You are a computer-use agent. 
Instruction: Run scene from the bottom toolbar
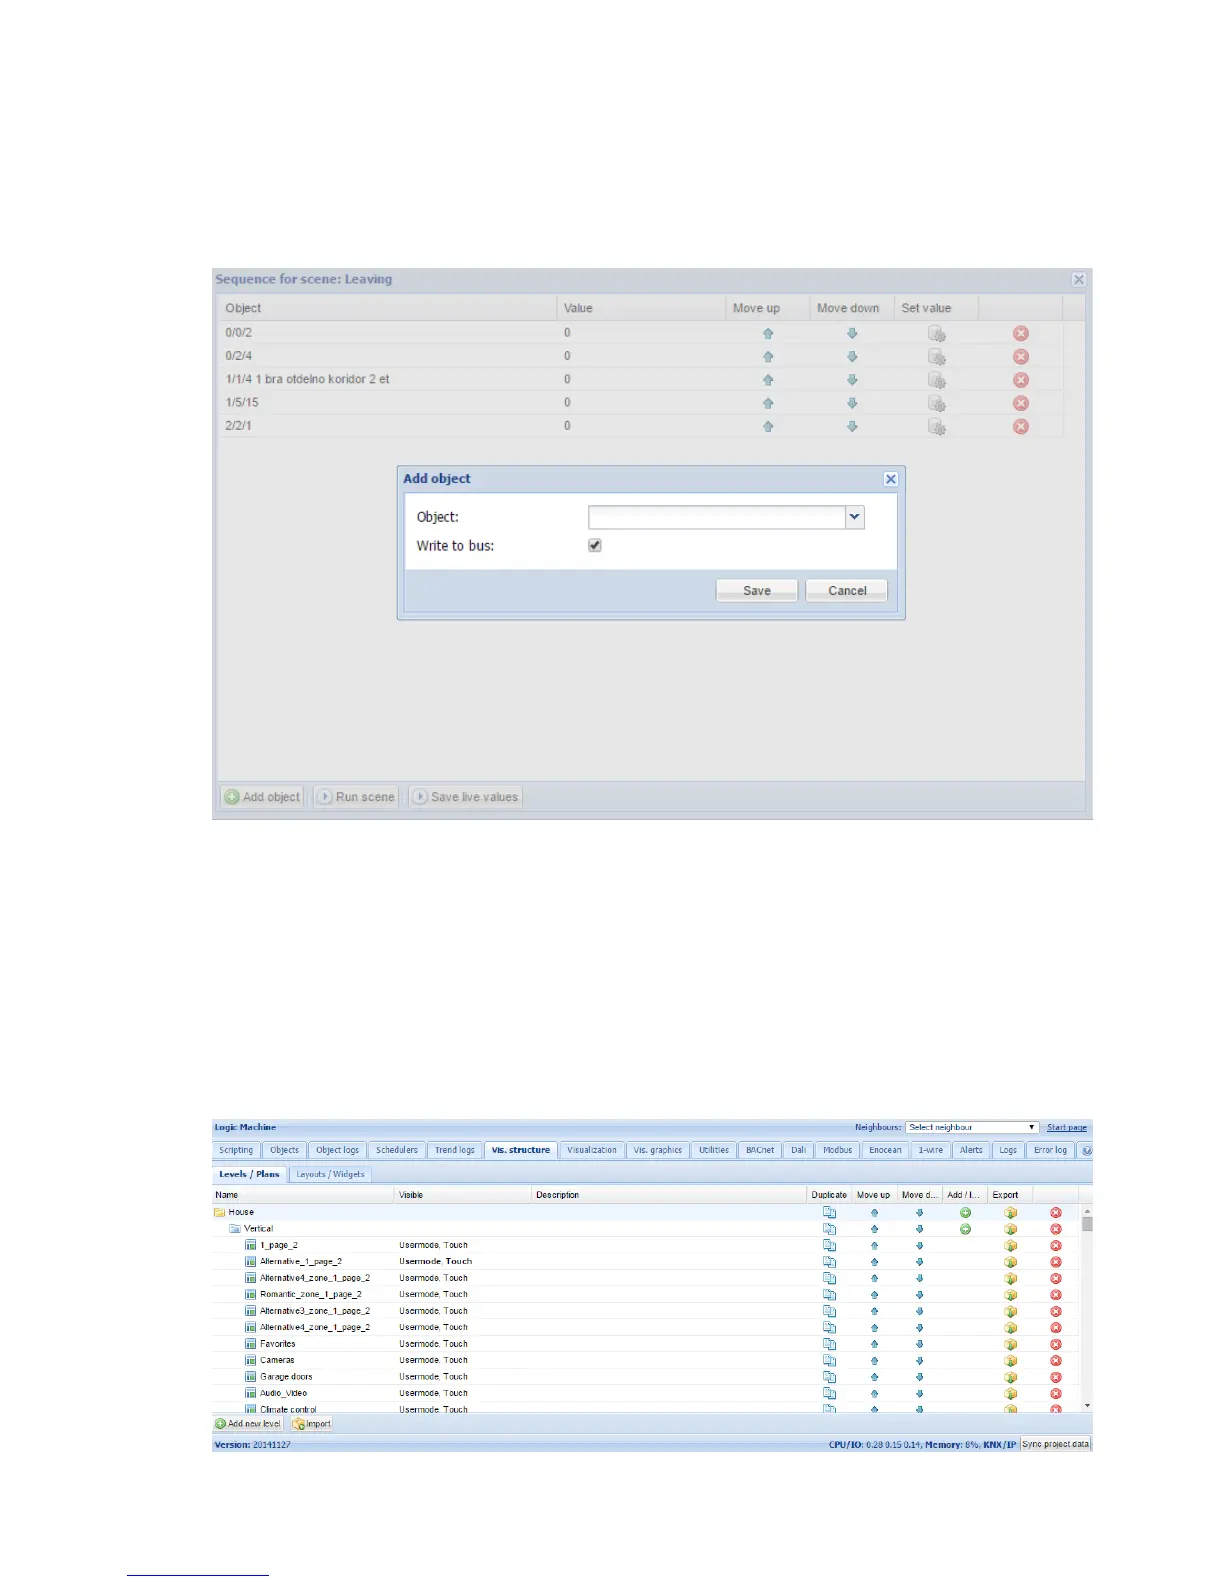pos(356,797)
